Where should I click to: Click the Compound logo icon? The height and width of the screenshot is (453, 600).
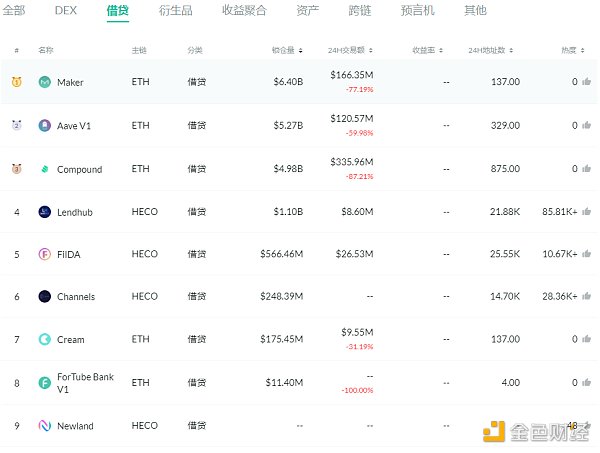45,170
